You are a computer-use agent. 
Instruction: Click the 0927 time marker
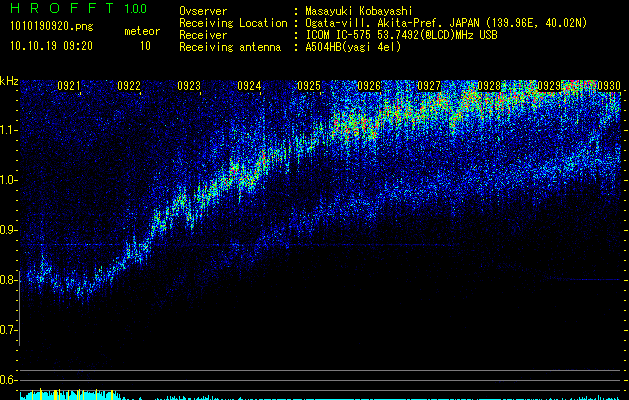(x=429, y=86)
